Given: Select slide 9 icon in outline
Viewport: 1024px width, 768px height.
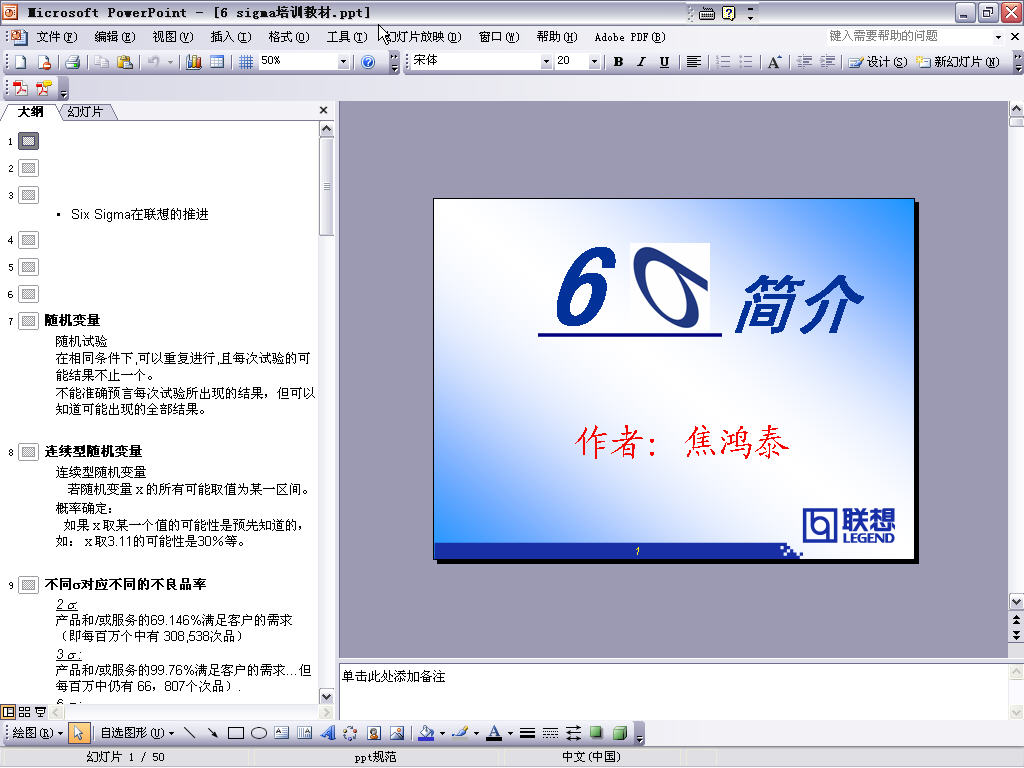Looking at the screenshot, I should point(28,584).
